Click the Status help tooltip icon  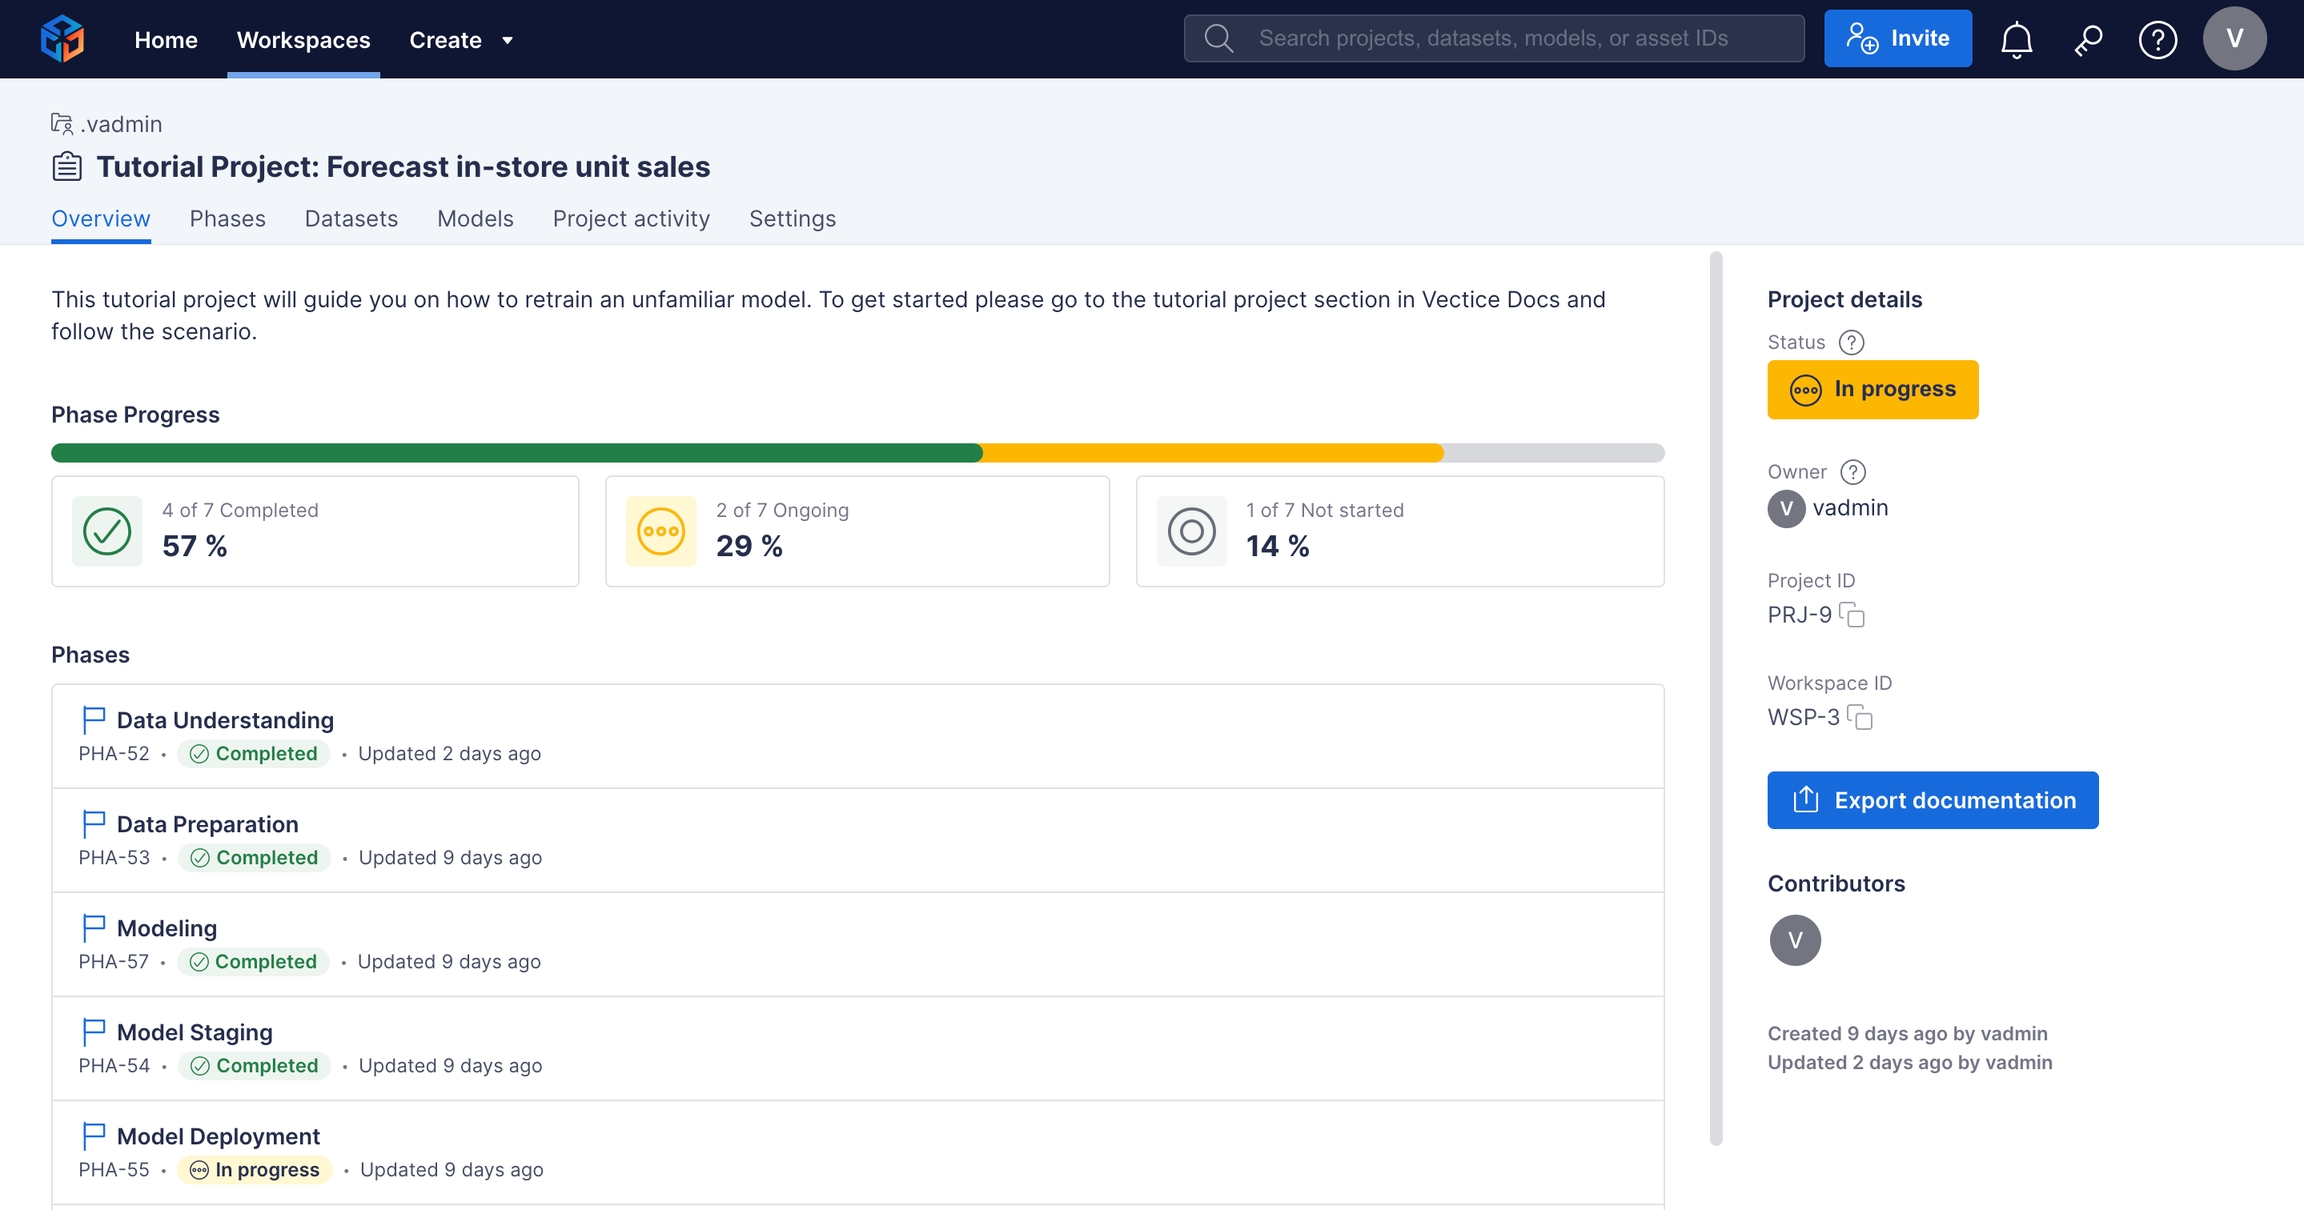coord(1851,342)
